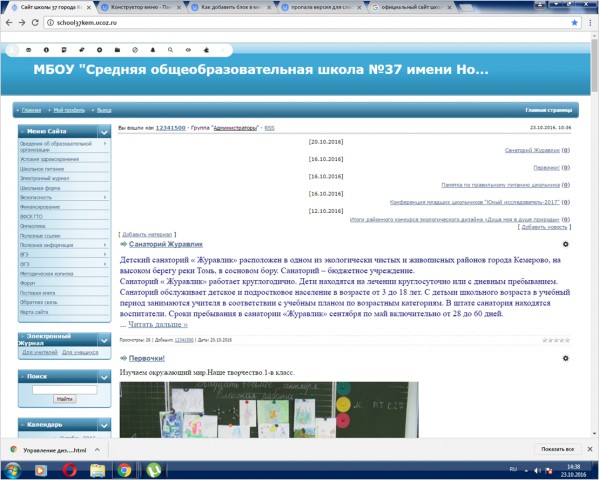Click the Chrome taskbar icon
Image resolution: width=599 pixels, height=480 pixels.
pyautogui.click(x=125, y=470)
